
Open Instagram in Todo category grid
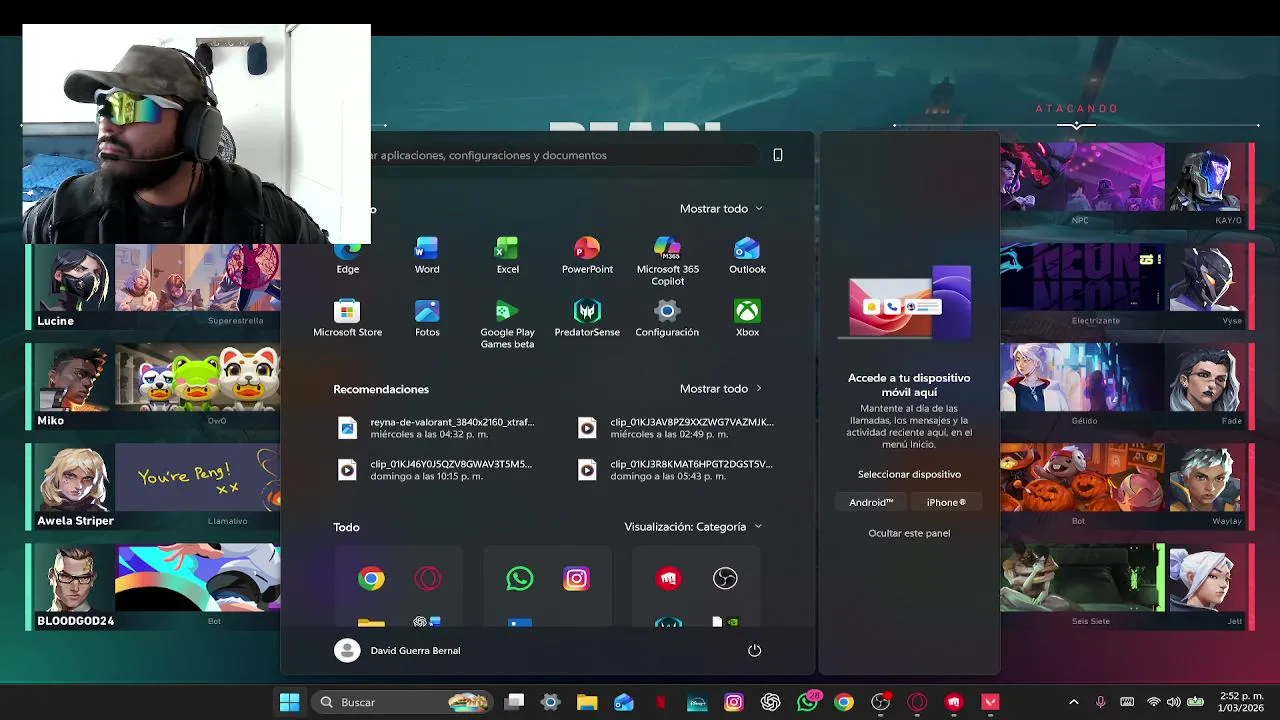pos(576,578)
